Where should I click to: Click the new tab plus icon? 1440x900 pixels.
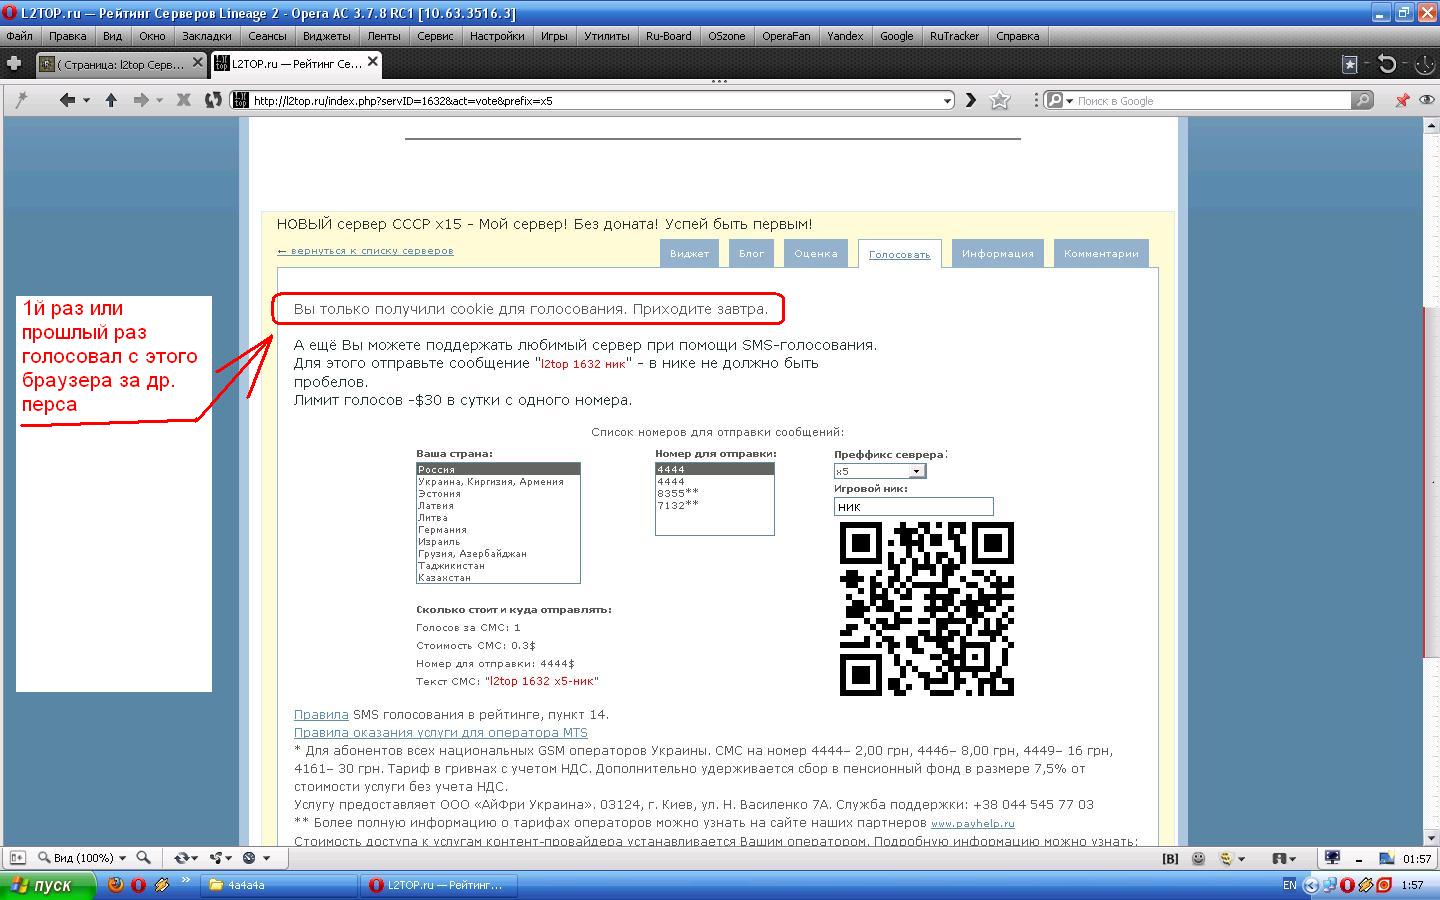click(x=14, y=64)
